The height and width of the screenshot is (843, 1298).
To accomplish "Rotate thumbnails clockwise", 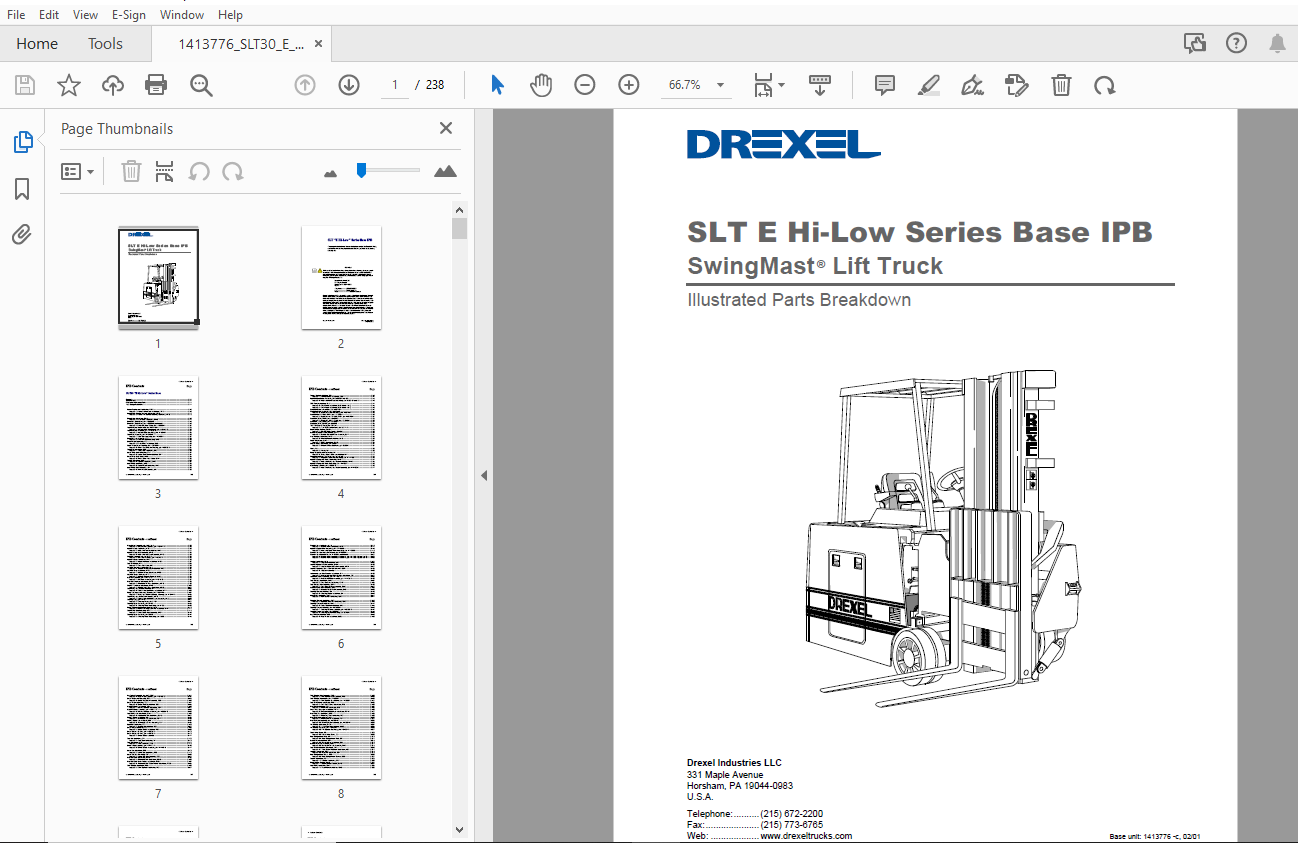I will 233,172.
